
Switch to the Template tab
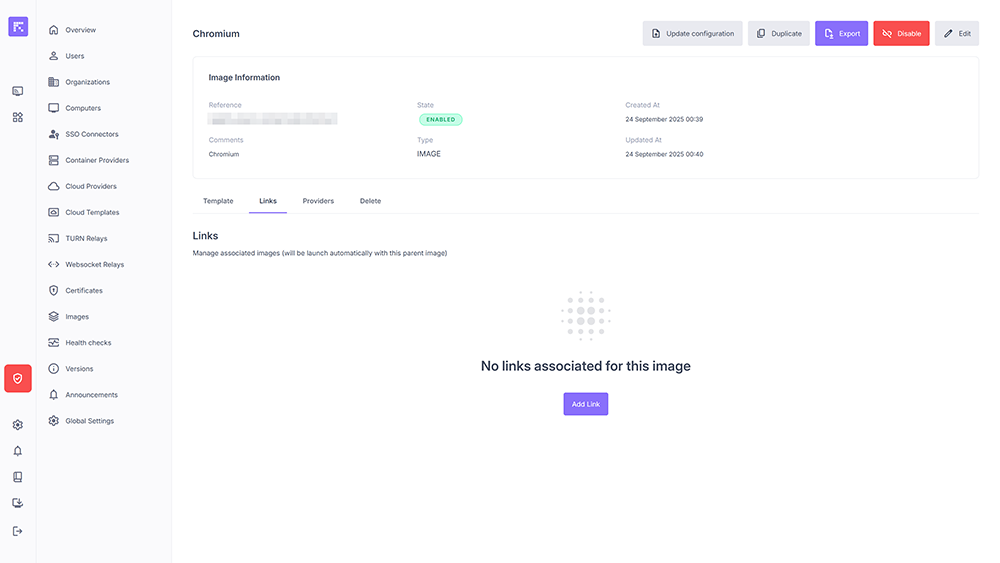coord(218,201)
